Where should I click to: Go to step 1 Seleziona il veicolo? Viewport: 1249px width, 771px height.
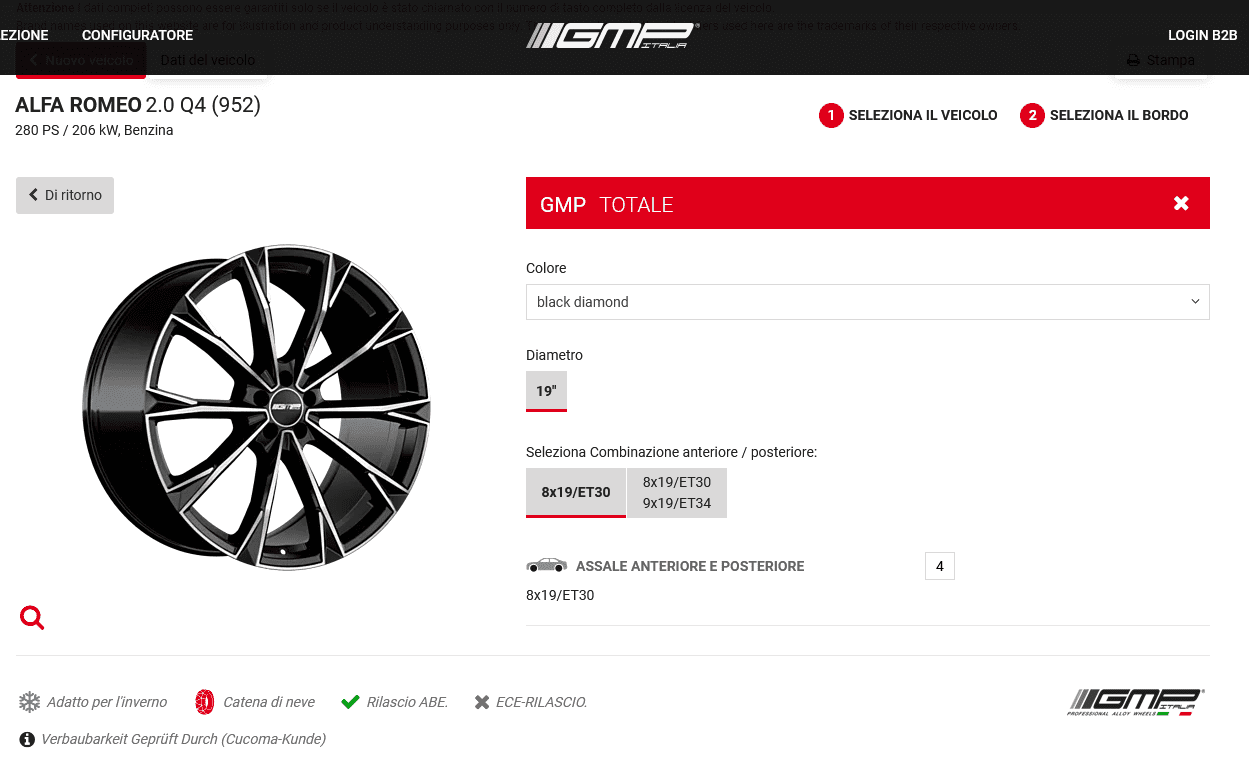pyautogui.click(x=908, y=116)
